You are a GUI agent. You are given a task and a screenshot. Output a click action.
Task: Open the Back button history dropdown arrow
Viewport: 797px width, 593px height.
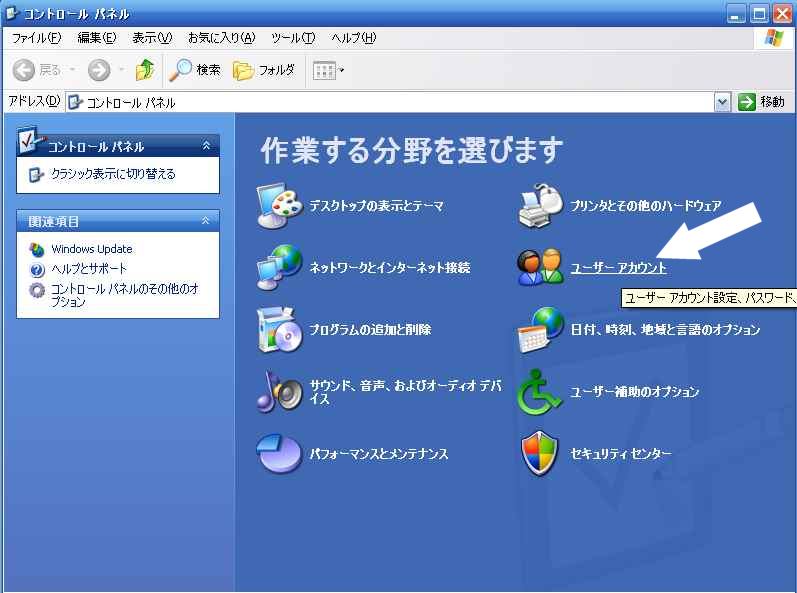coord(73,70)
